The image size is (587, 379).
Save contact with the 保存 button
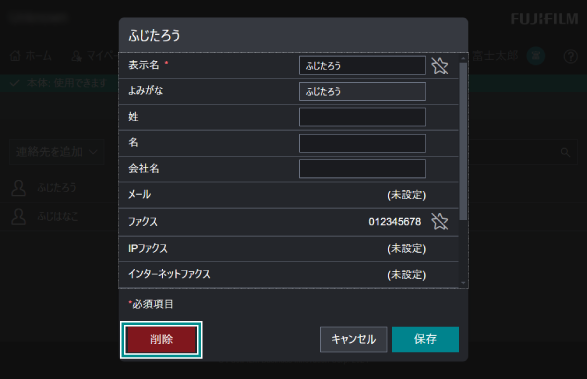[425, 339]
